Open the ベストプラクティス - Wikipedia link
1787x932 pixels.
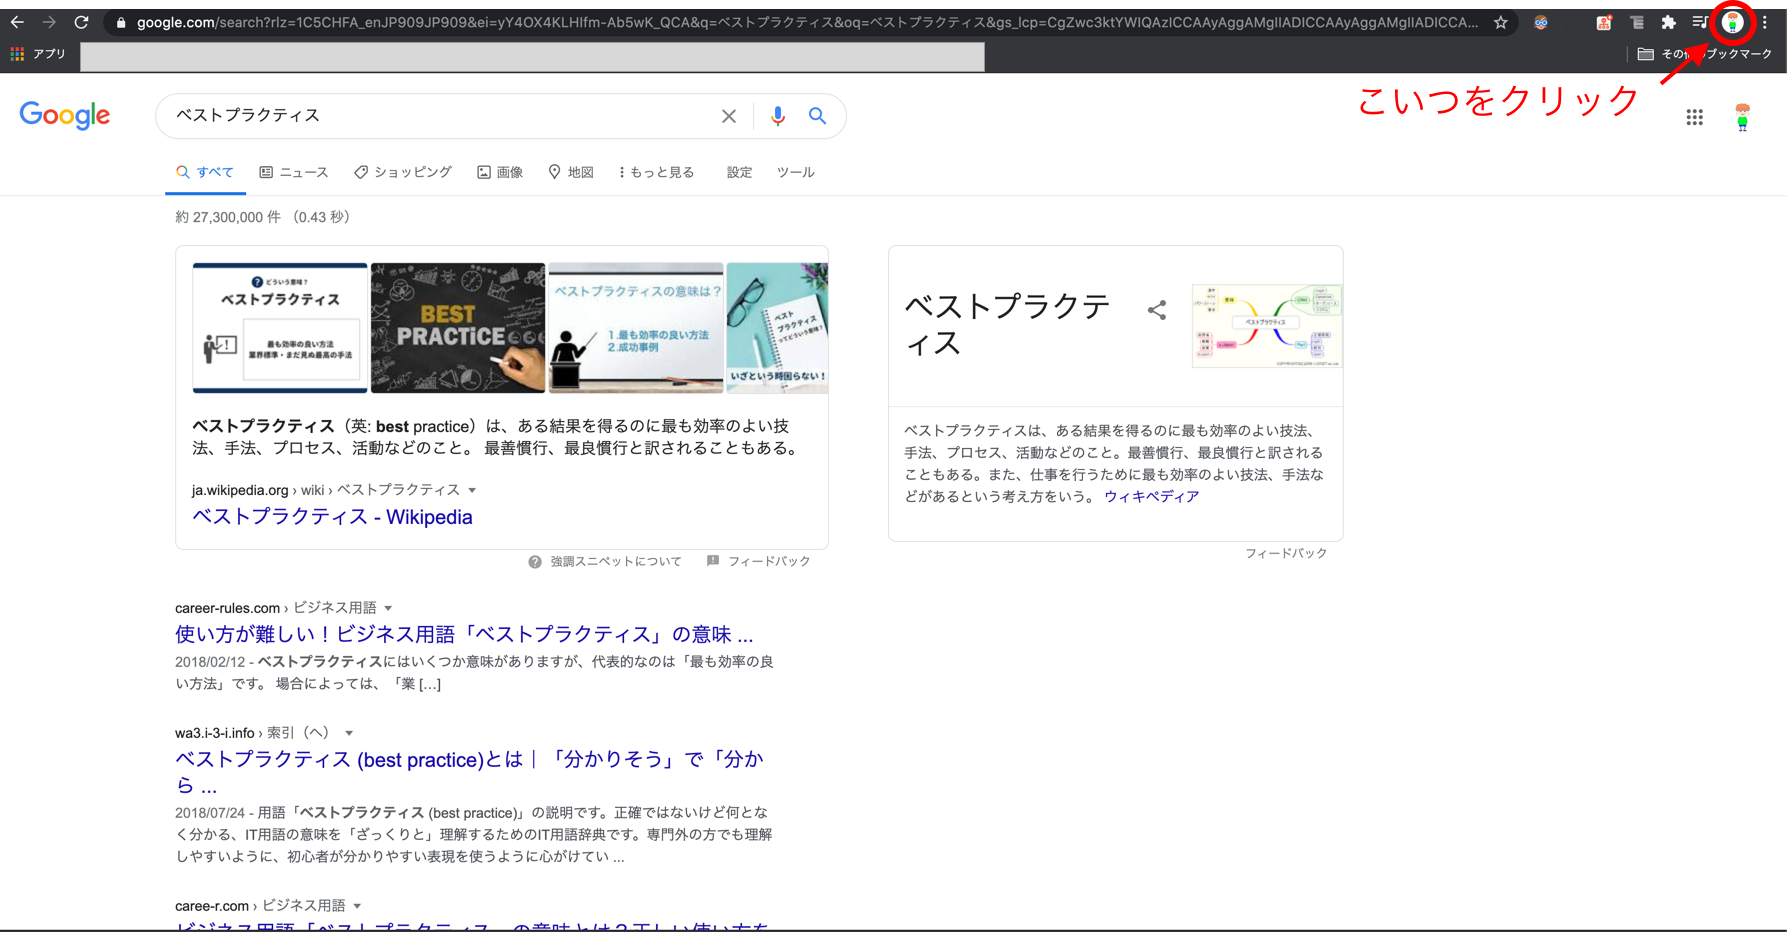point(332,517)
